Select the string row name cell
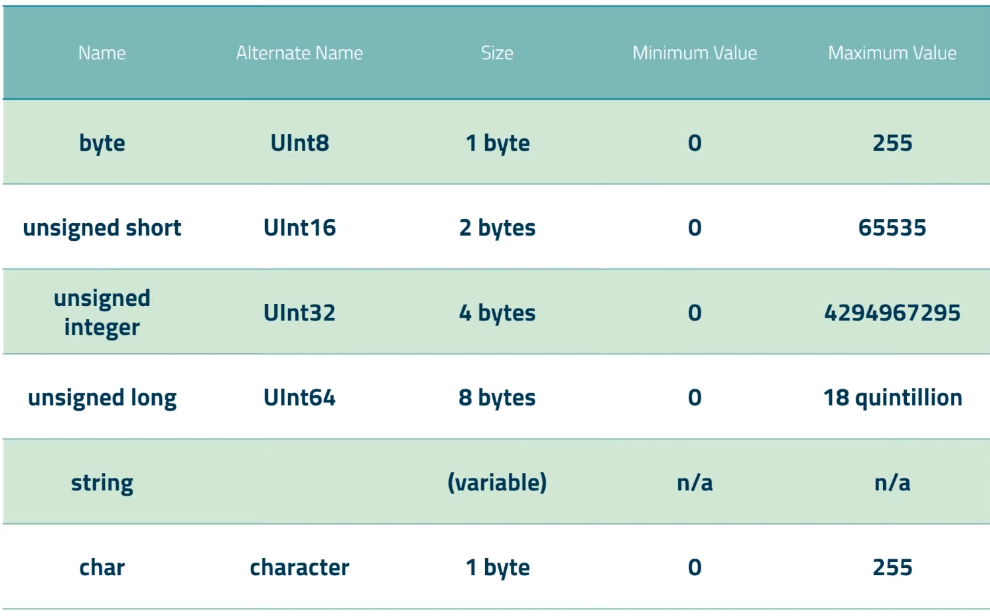Viewport: 990px width, 616px height. (101, 481)
